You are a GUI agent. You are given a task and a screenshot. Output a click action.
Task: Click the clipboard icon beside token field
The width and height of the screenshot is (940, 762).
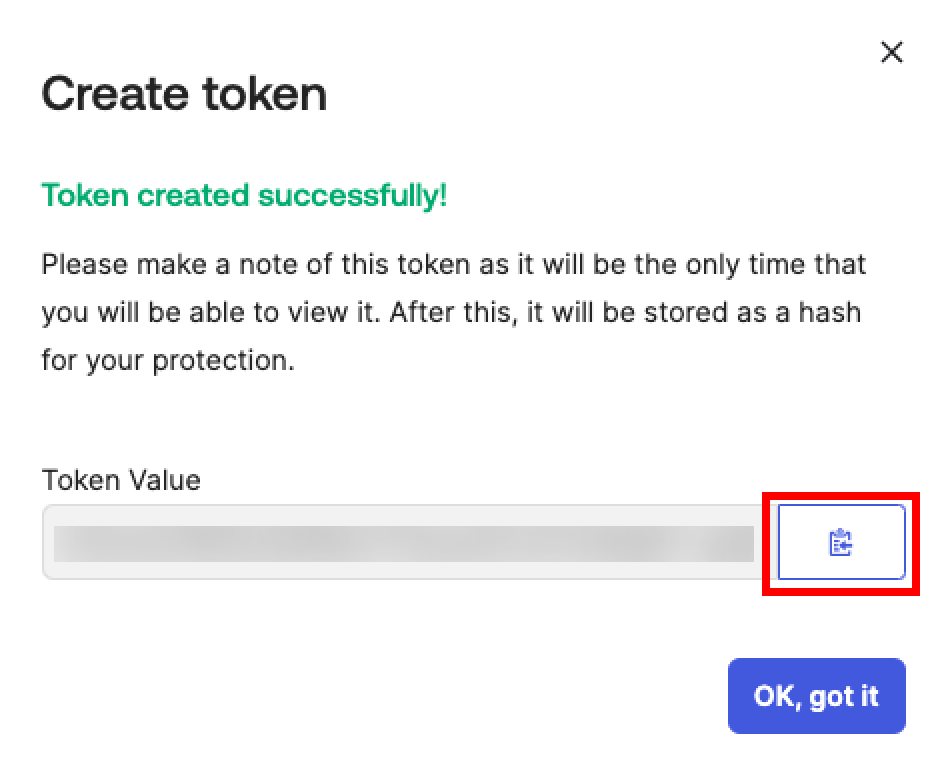click(841, 542)
